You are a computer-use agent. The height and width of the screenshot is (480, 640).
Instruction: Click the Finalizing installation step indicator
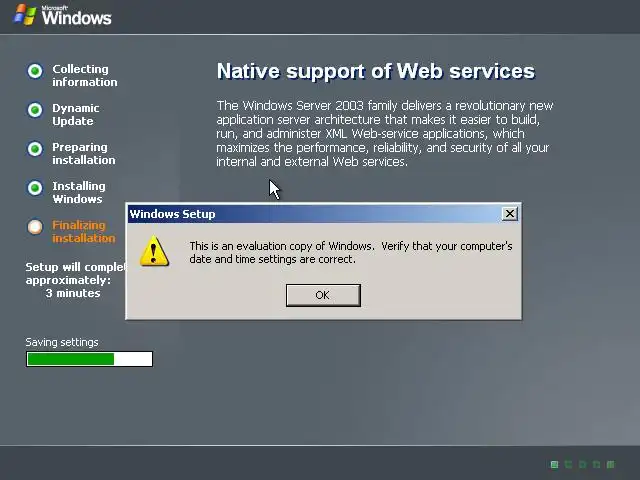tap(35, 227)
